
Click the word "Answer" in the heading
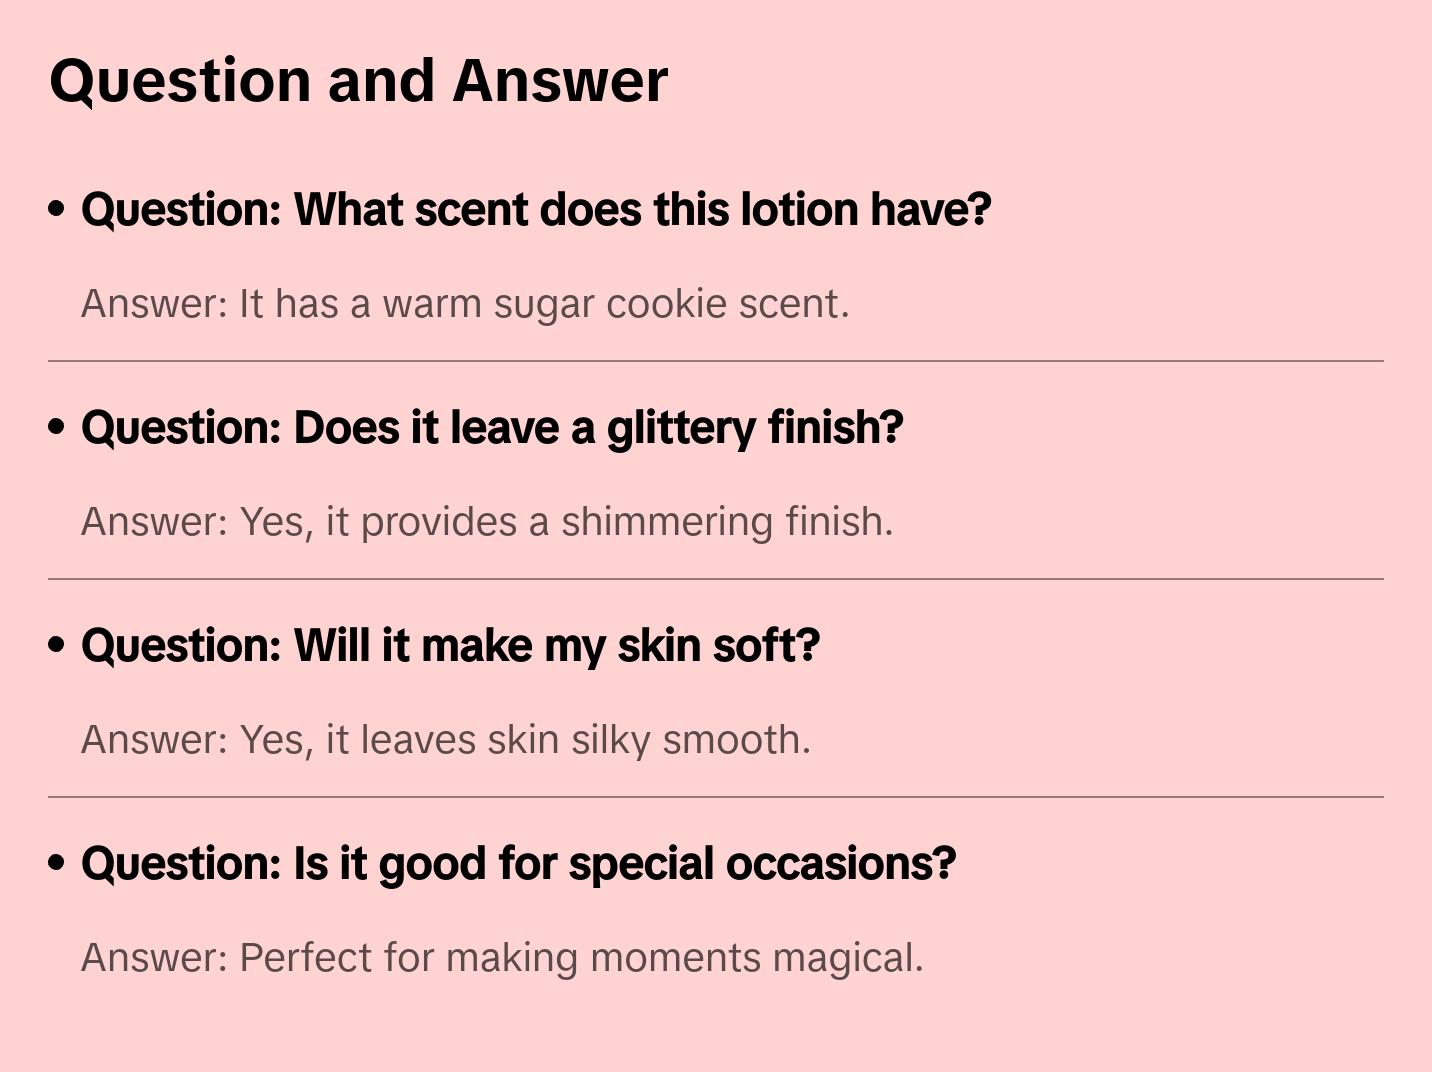point(560,81)
